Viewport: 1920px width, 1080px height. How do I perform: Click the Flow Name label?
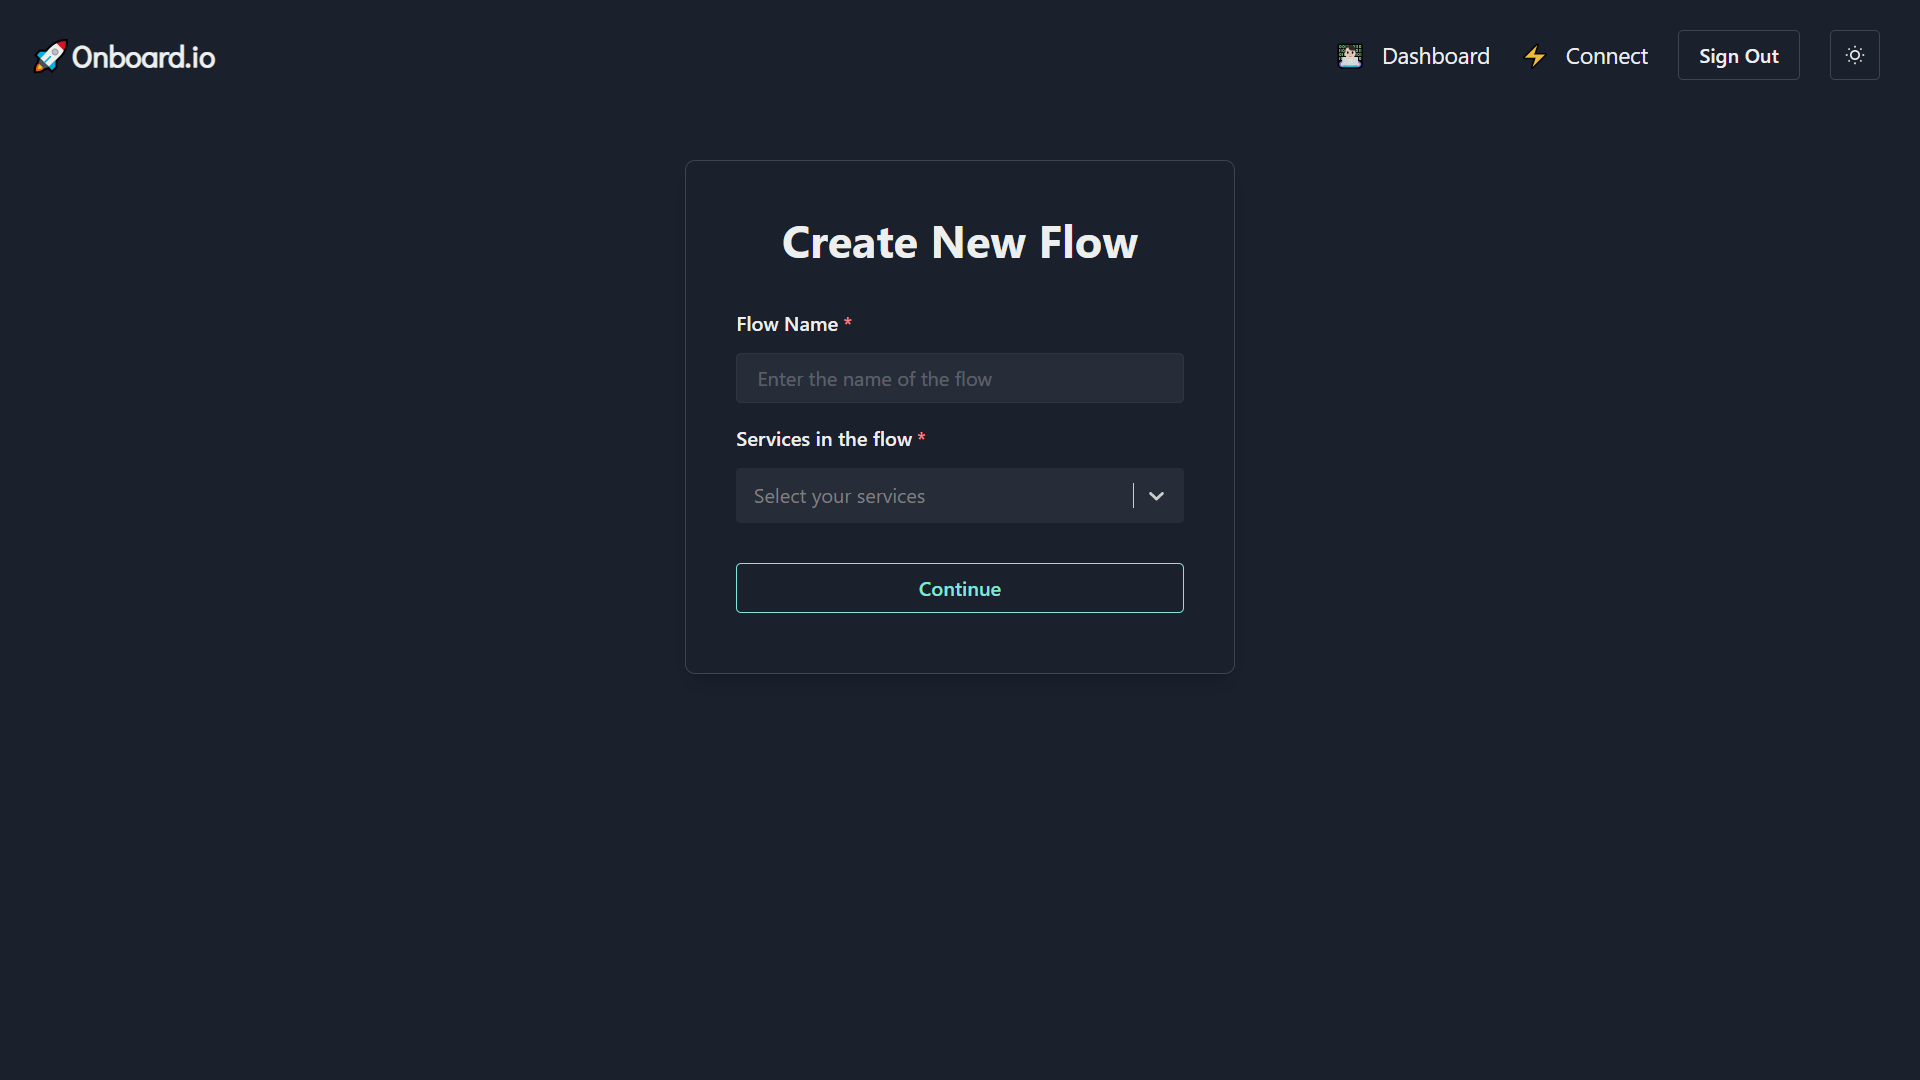[x=787, y=324]
